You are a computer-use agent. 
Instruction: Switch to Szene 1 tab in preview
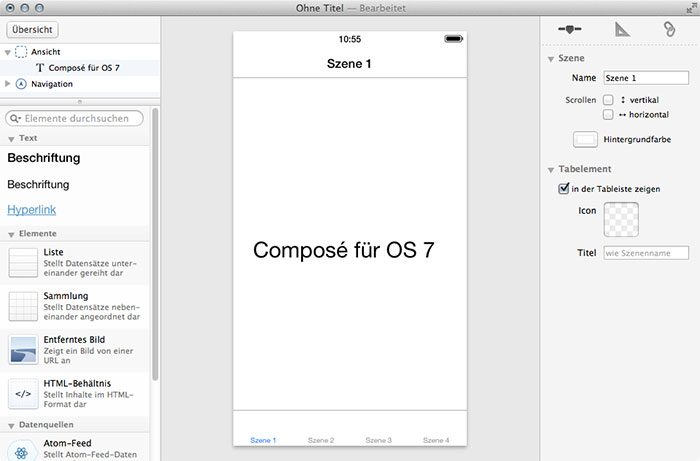(263, 440)
